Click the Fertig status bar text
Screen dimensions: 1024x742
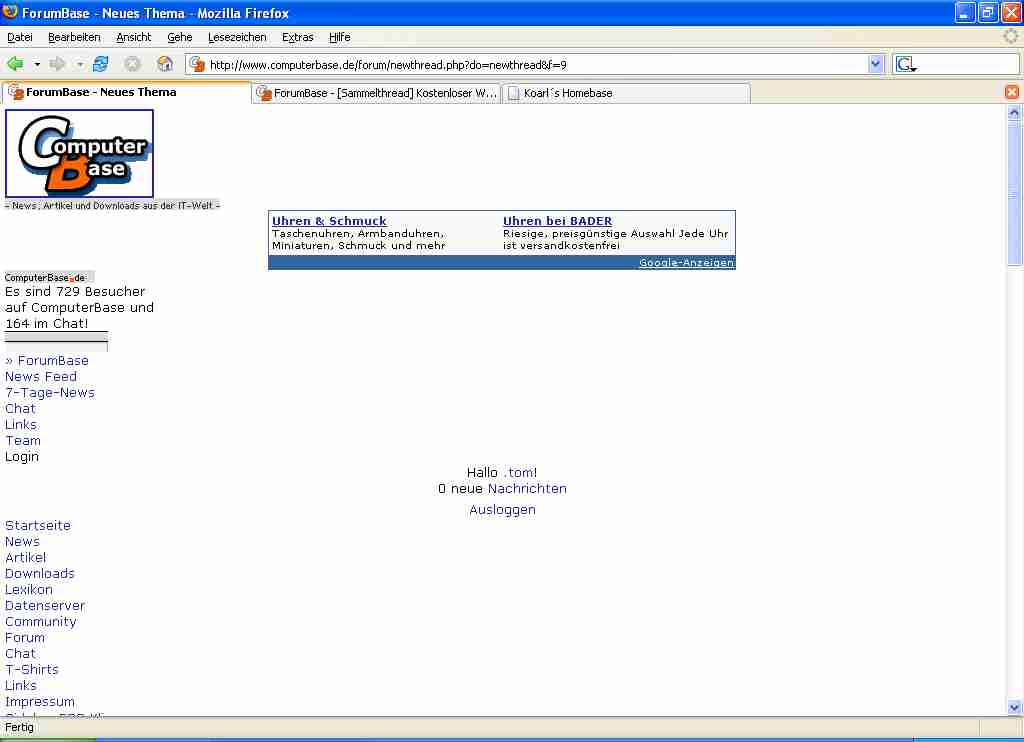coord(19,727)
